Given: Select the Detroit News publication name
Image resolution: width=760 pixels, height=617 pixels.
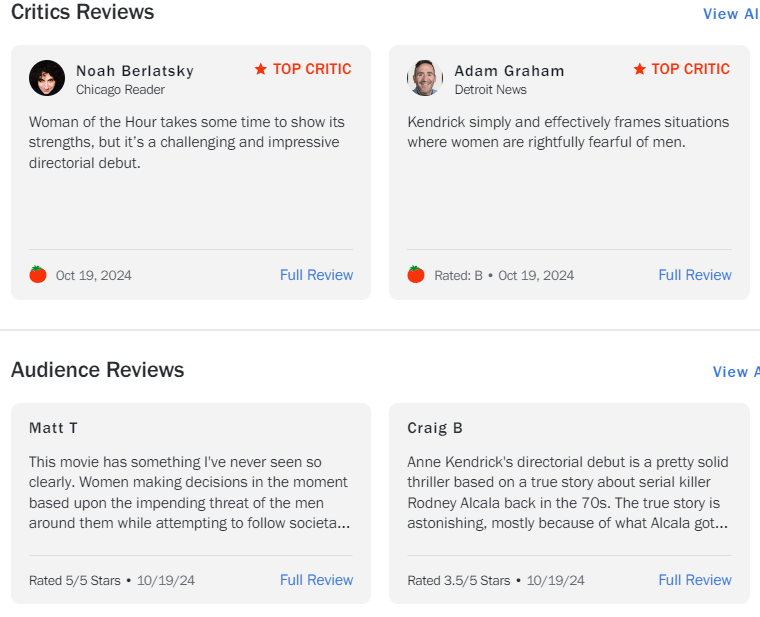Looking at the screenshot, I should pyautogui.click(x=490, y=90).
